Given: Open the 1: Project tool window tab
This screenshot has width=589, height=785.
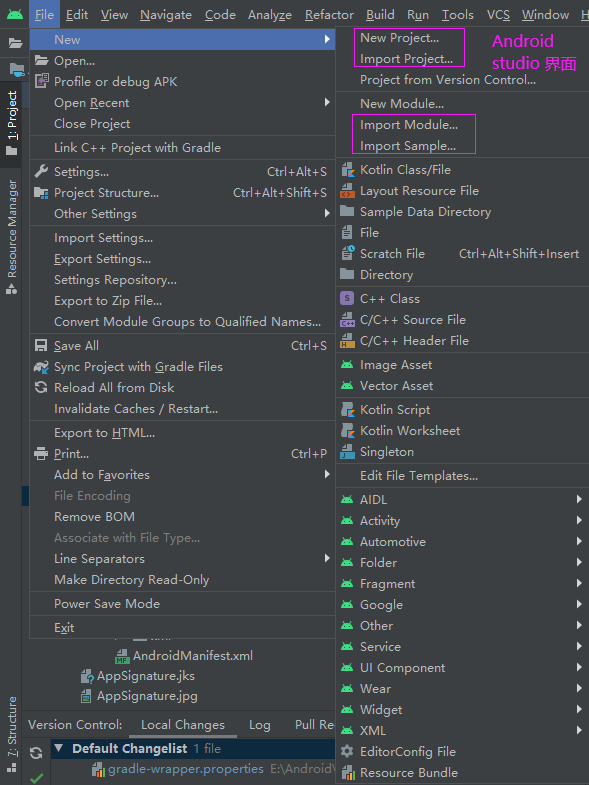Looking at the screenshot, I should click(x=12, y=122).
